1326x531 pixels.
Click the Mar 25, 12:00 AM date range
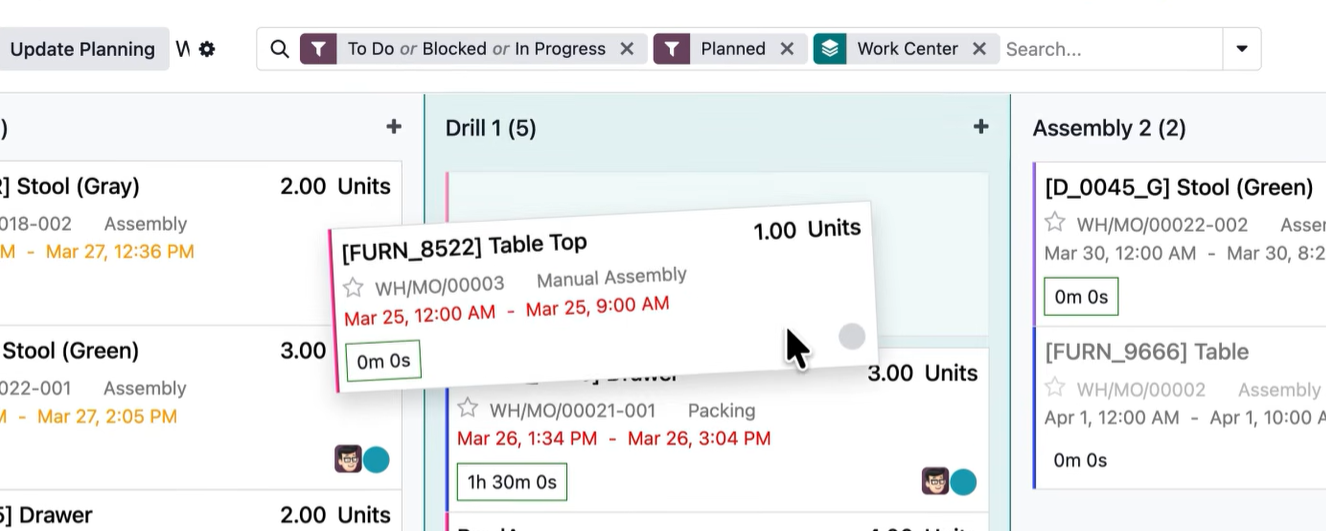[x=507, y=310]
